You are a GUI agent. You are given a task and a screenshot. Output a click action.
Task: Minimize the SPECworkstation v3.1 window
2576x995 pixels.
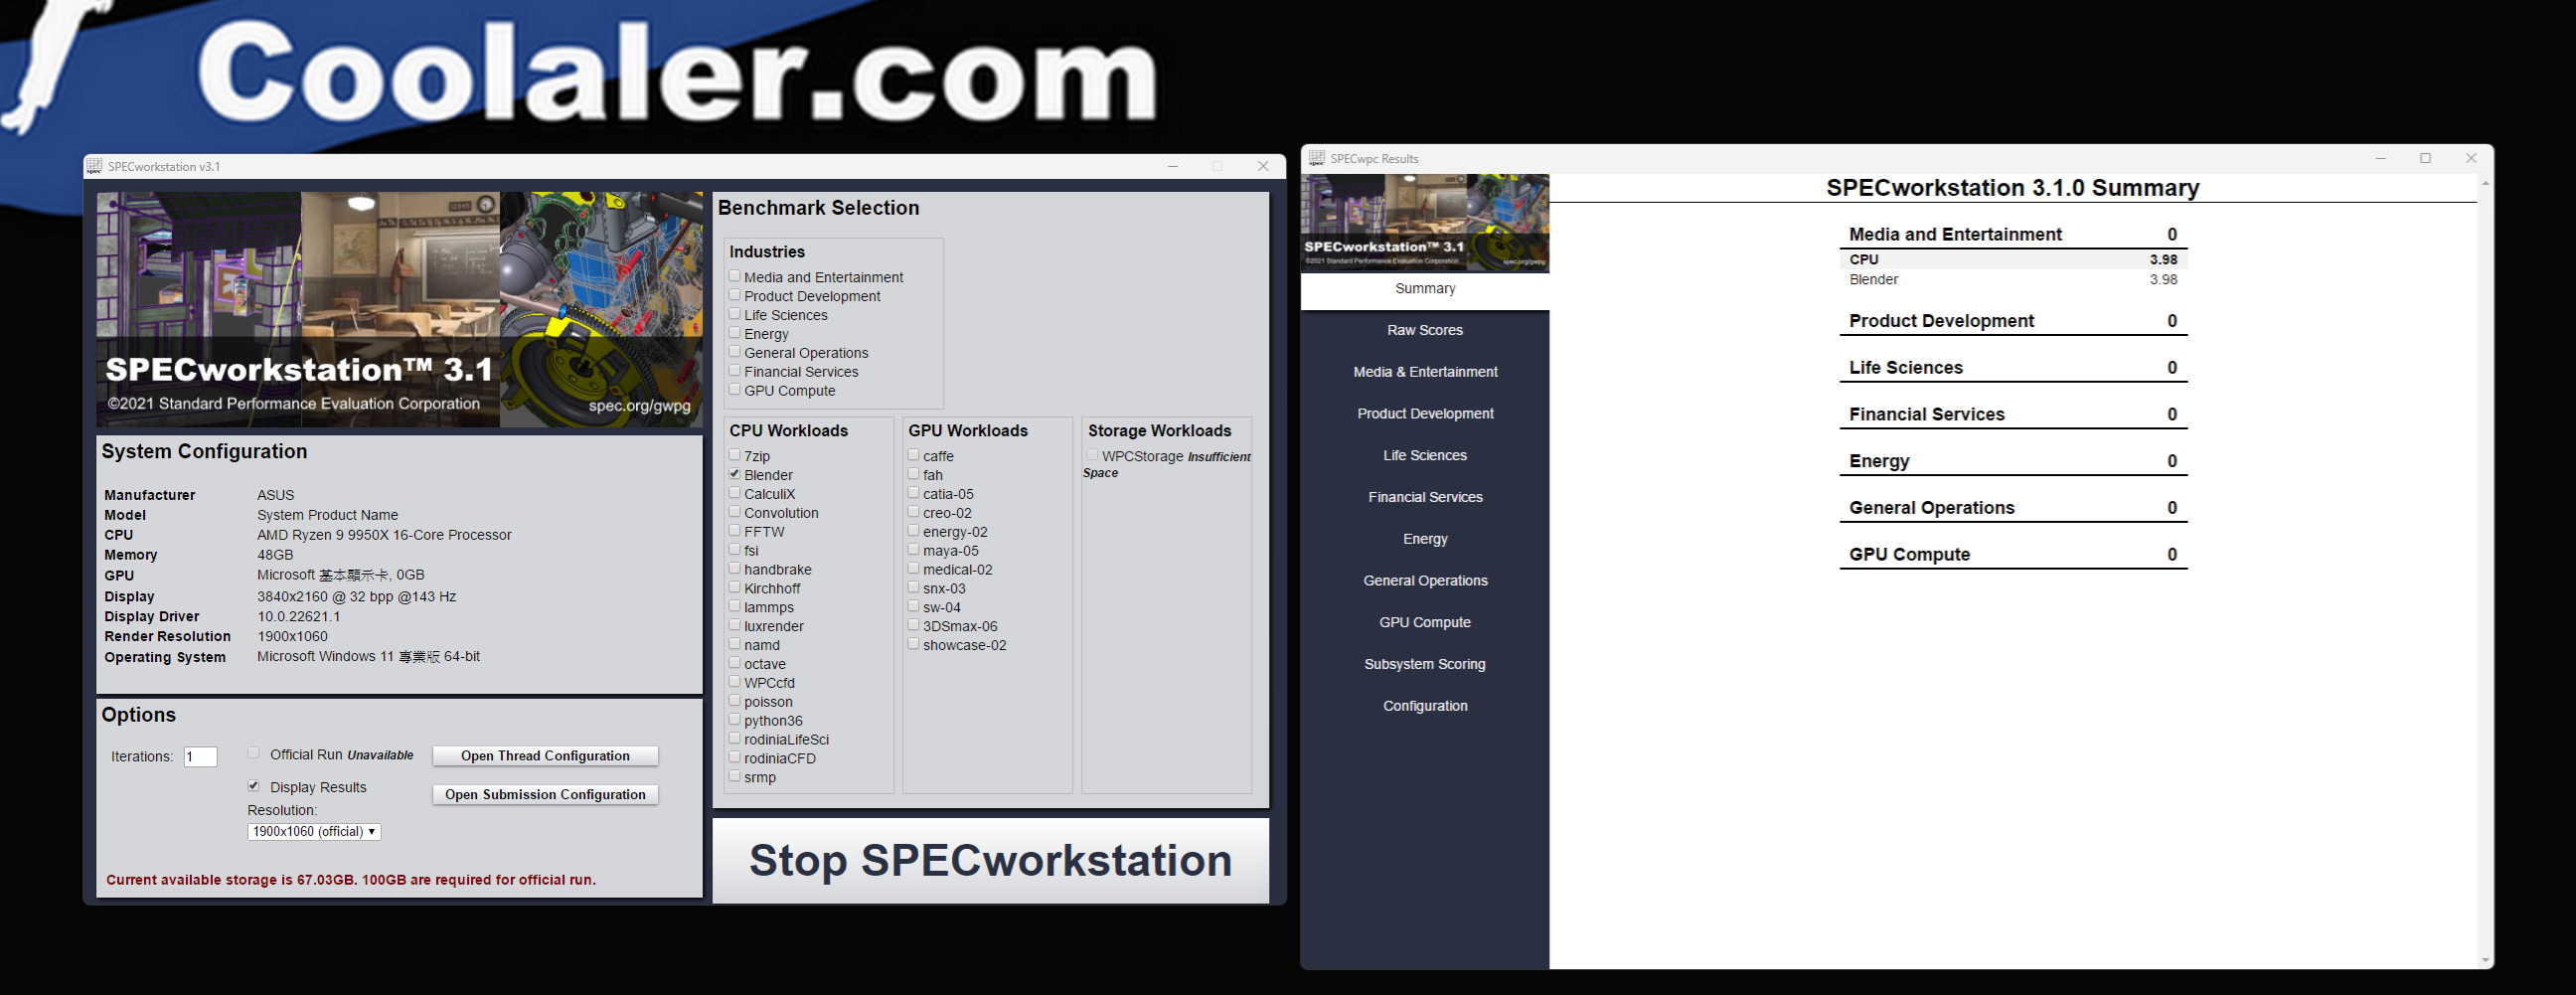coord(1173,166)
